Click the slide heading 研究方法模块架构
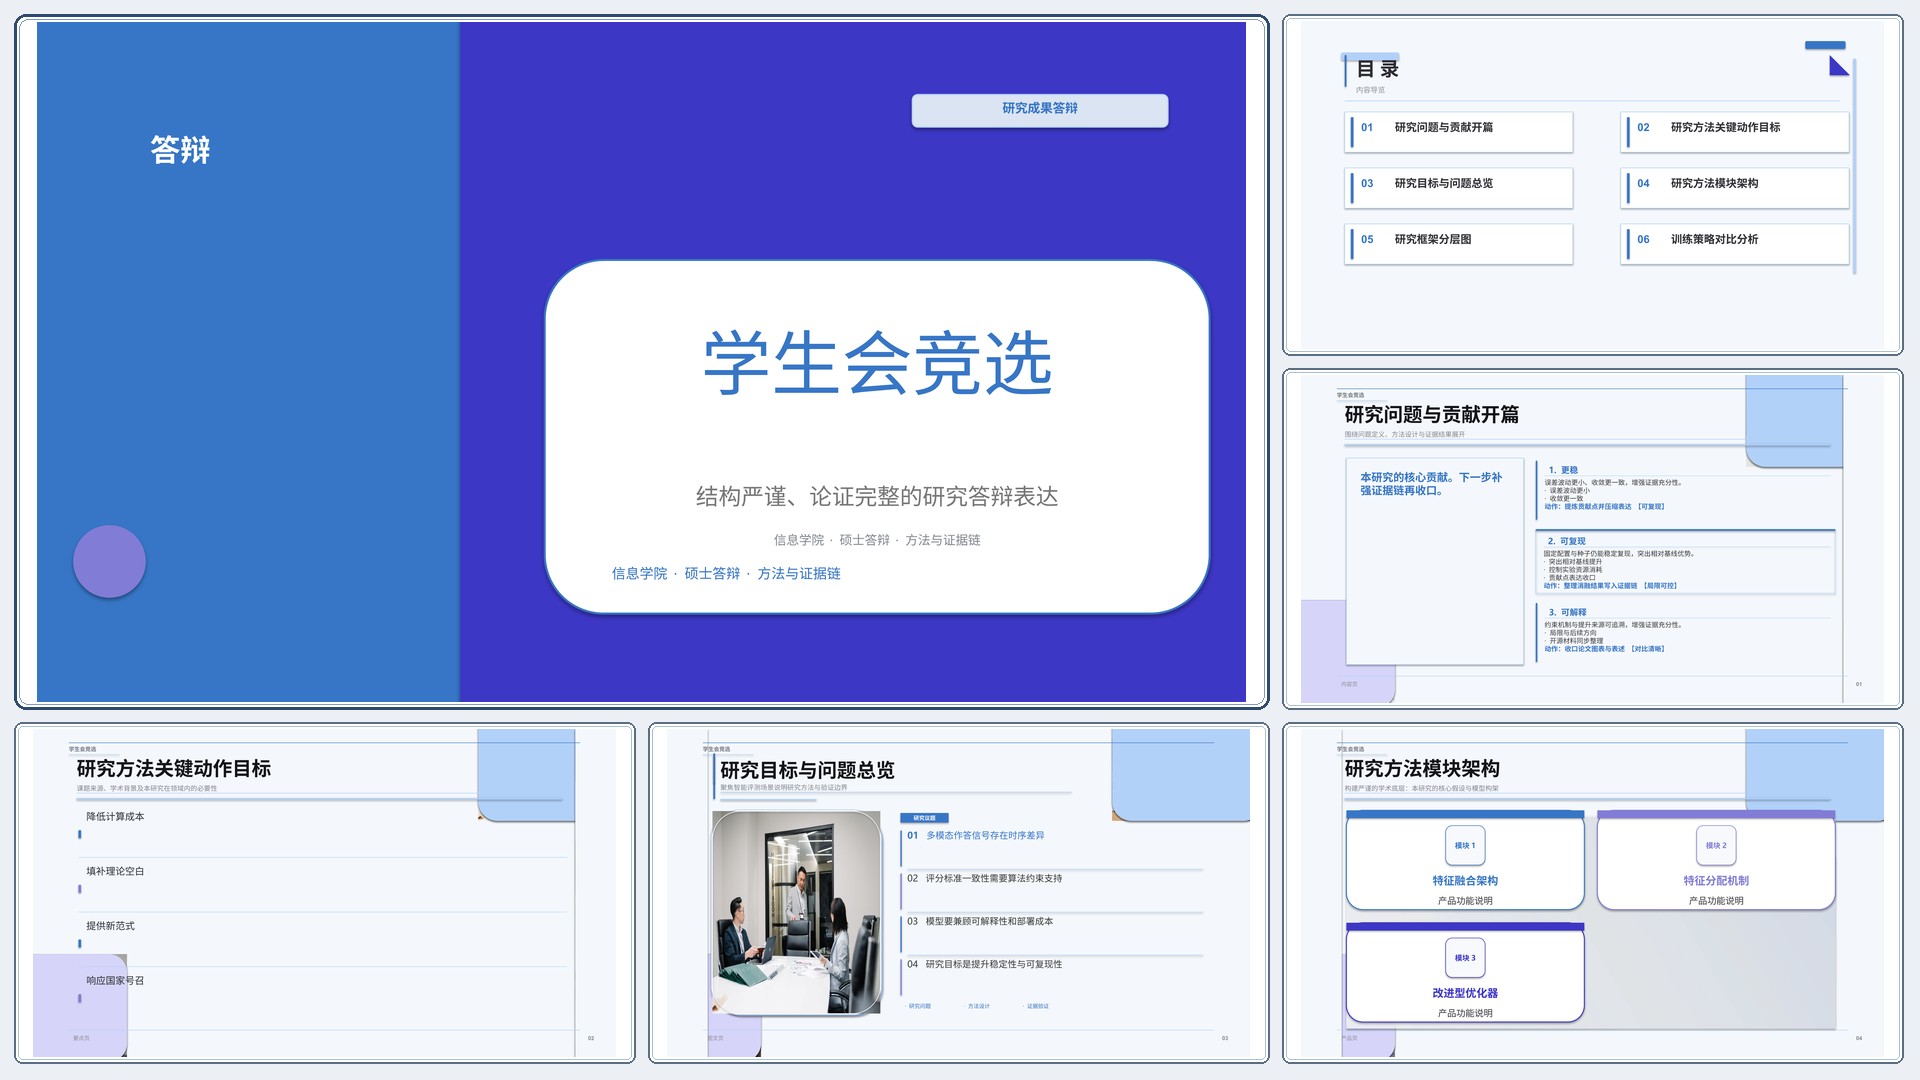This screenshot has height=1080, width=1920. (1422, 769)
